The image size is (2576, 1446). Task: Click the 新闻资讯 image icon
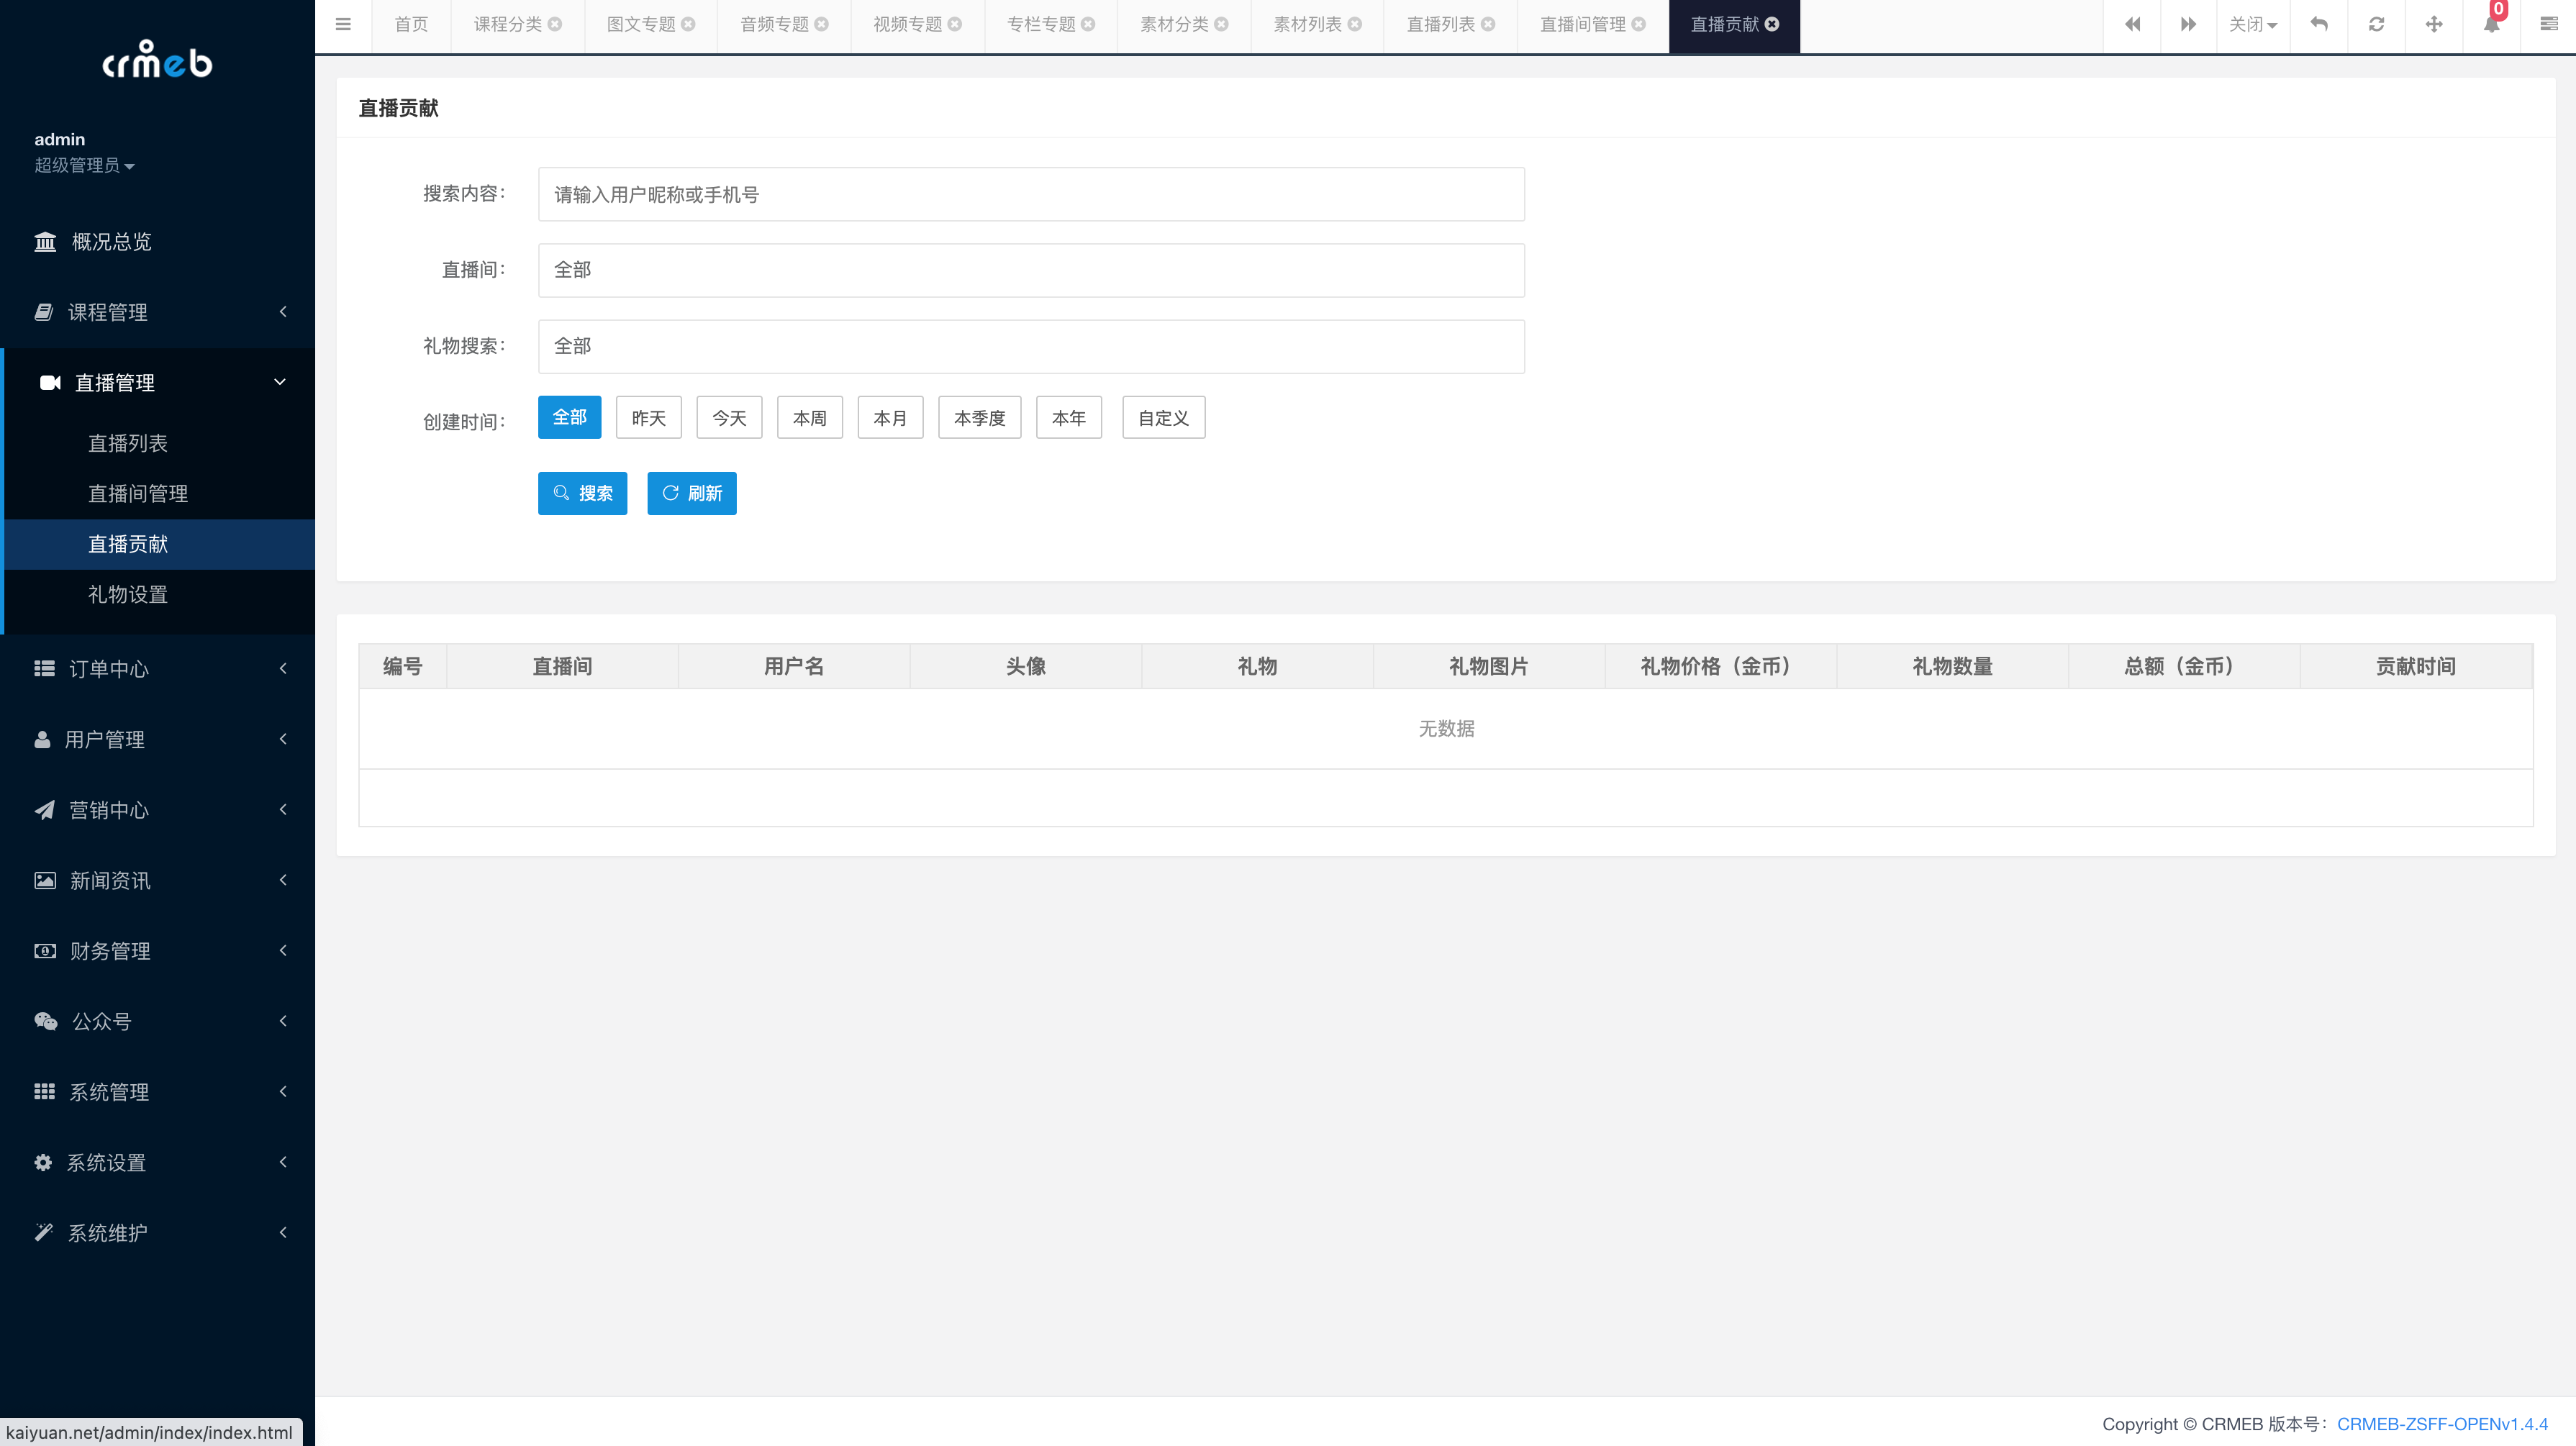(x=45, y=881)
